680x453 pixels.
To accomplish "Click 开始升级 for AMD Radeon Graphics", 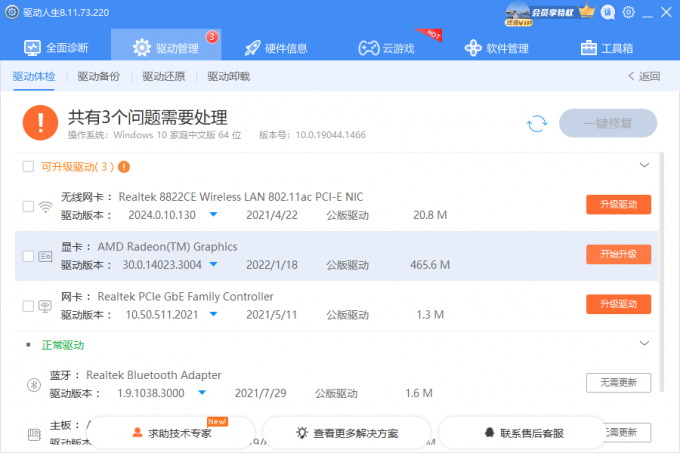I will [618, 254].
